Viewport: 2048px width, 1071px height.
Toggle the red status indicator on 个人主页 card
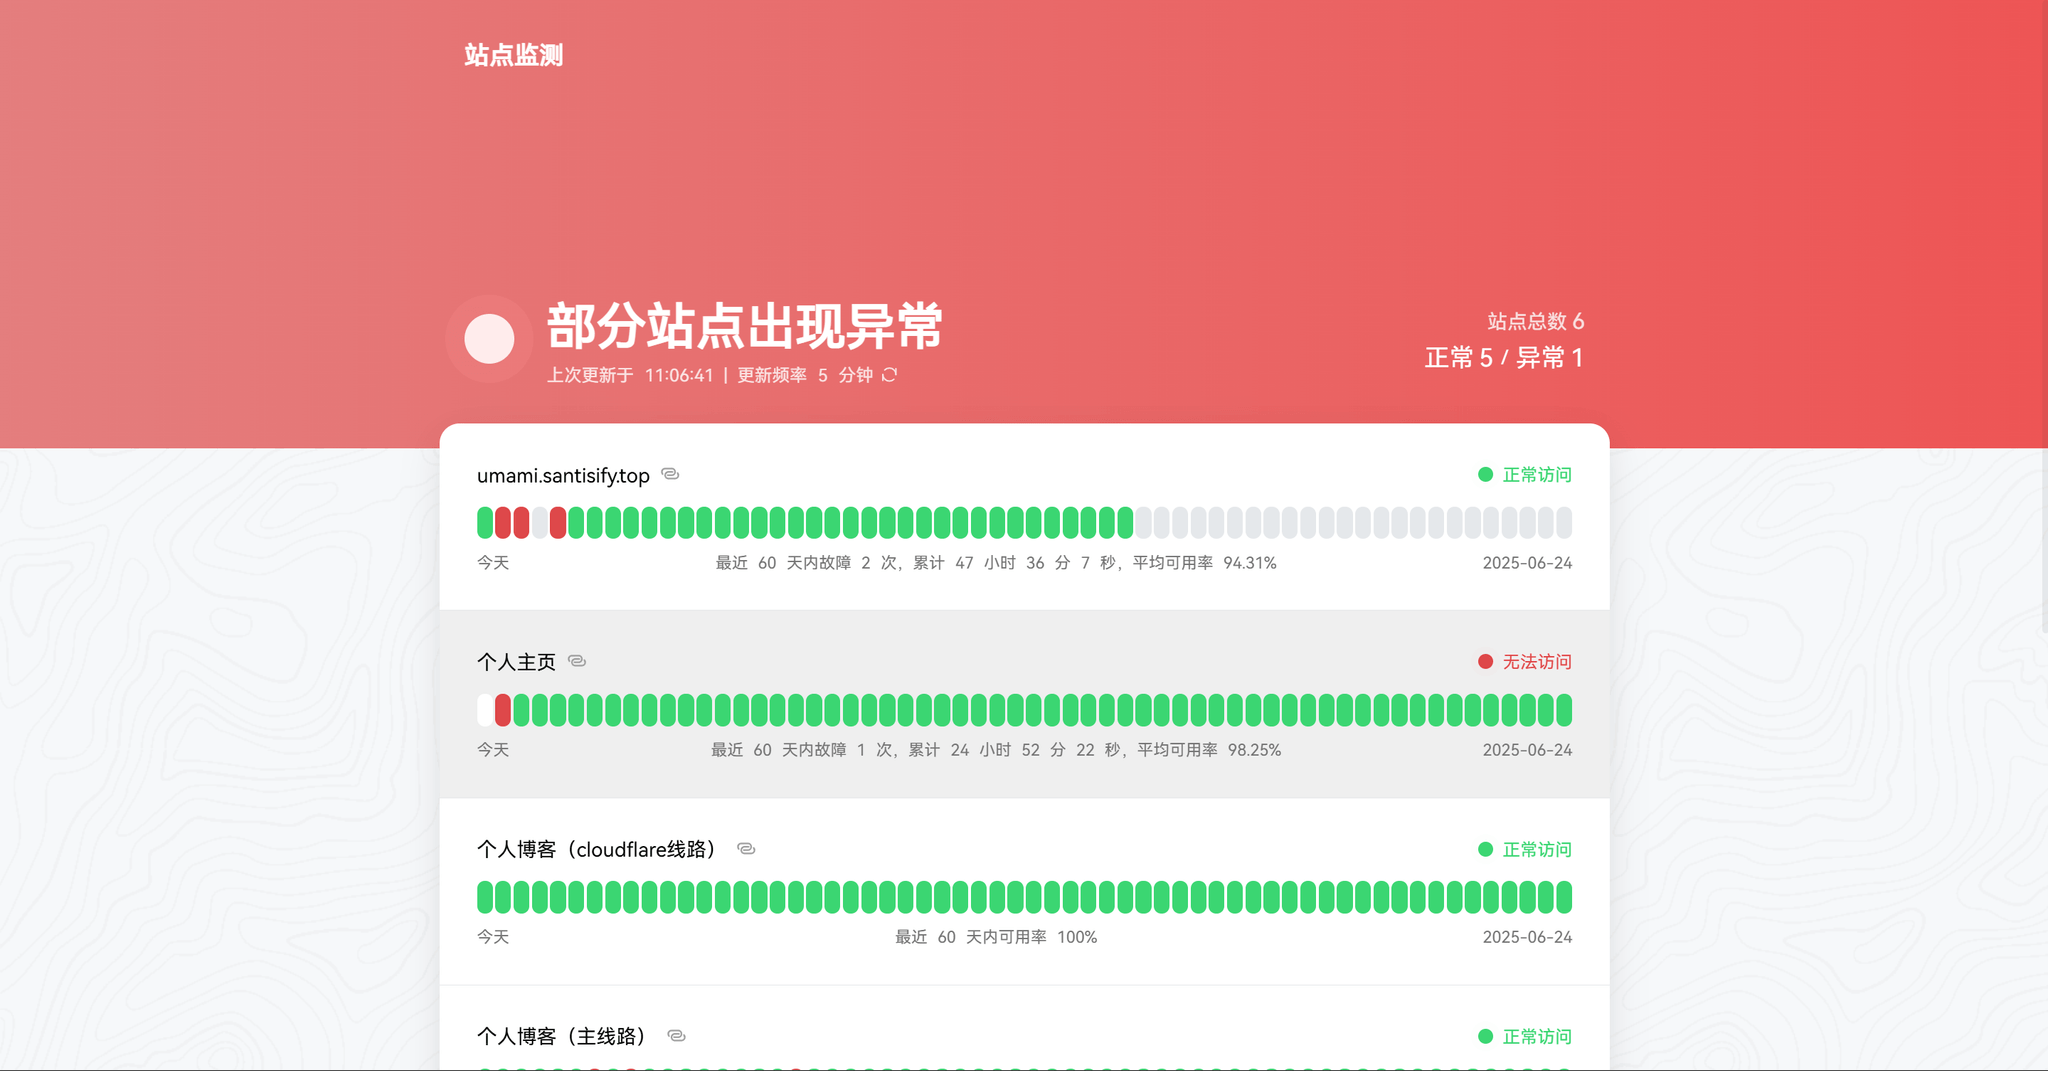[x=1484, y=661]
